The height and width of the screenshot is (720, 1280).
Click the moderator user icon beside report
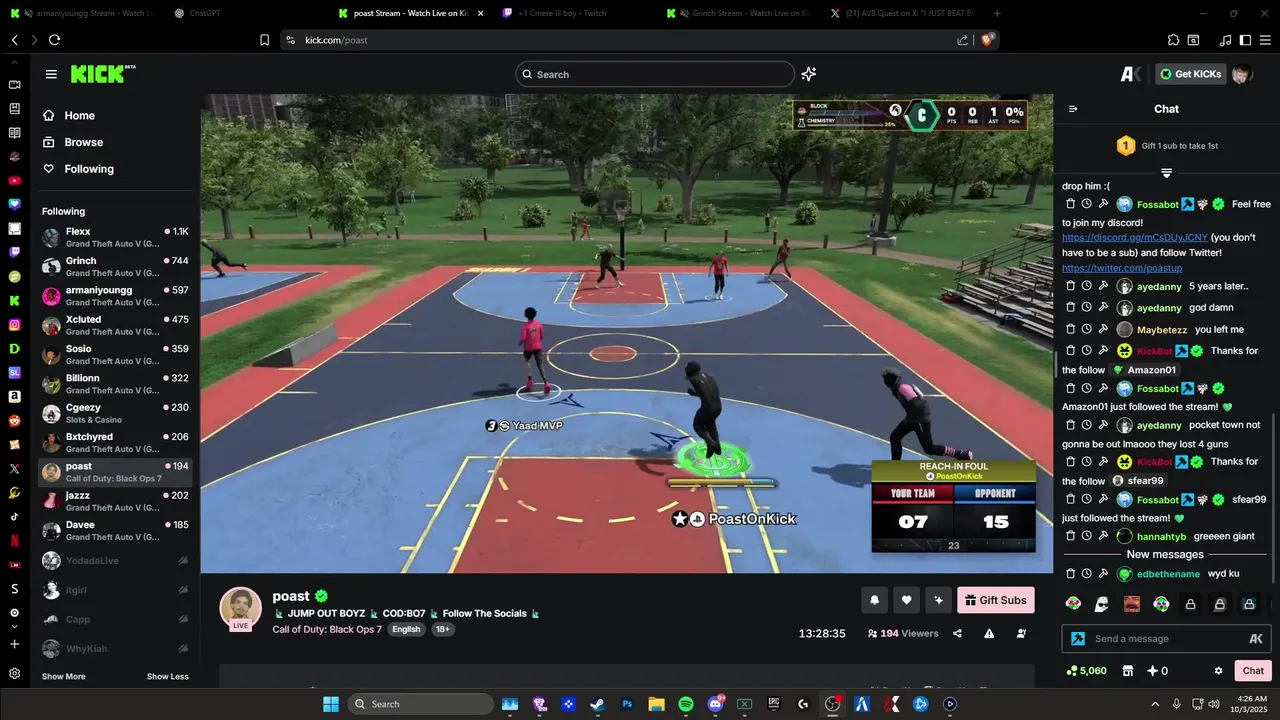click(x=1021, y=633)
